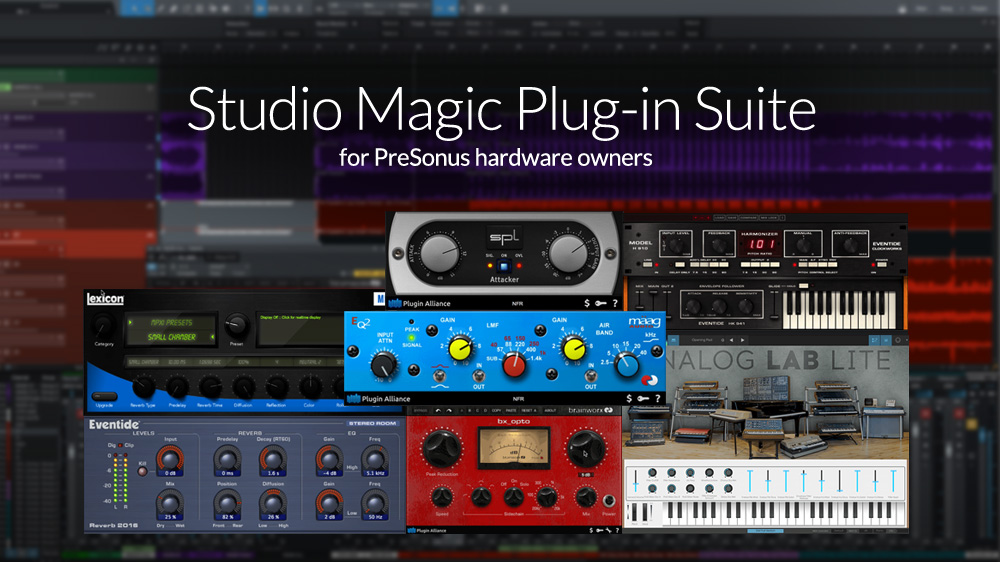Click the Category knob in Lexicon
Viewport: 1000px width, 562px height.
(x=103, y=327)
